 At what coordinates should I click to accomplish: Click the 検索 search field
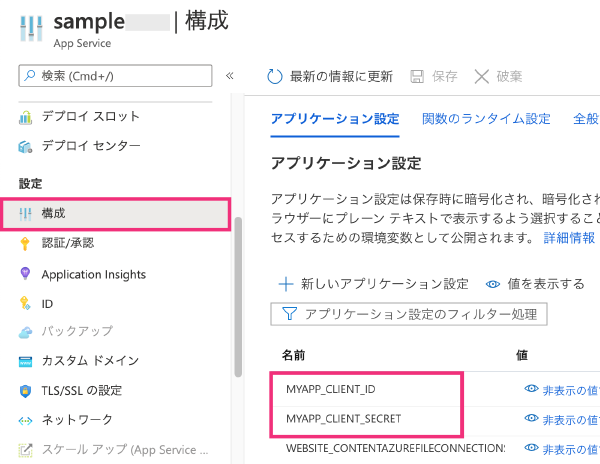point(115,76)
